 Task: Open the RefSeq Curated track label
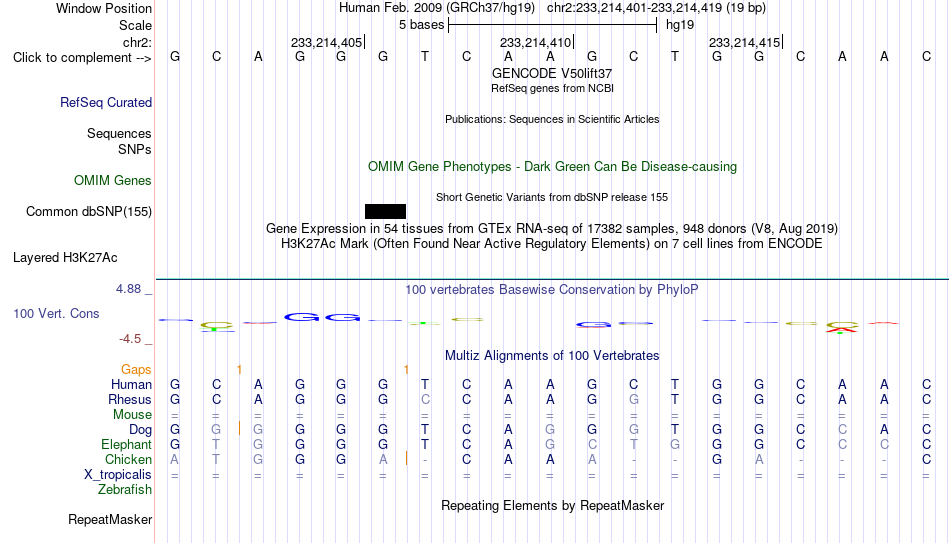pyautogui.click(x=106, y=102)
